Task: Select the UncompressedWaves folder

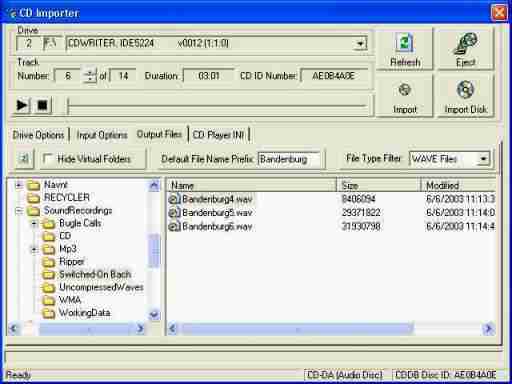Action: (101, 287)
